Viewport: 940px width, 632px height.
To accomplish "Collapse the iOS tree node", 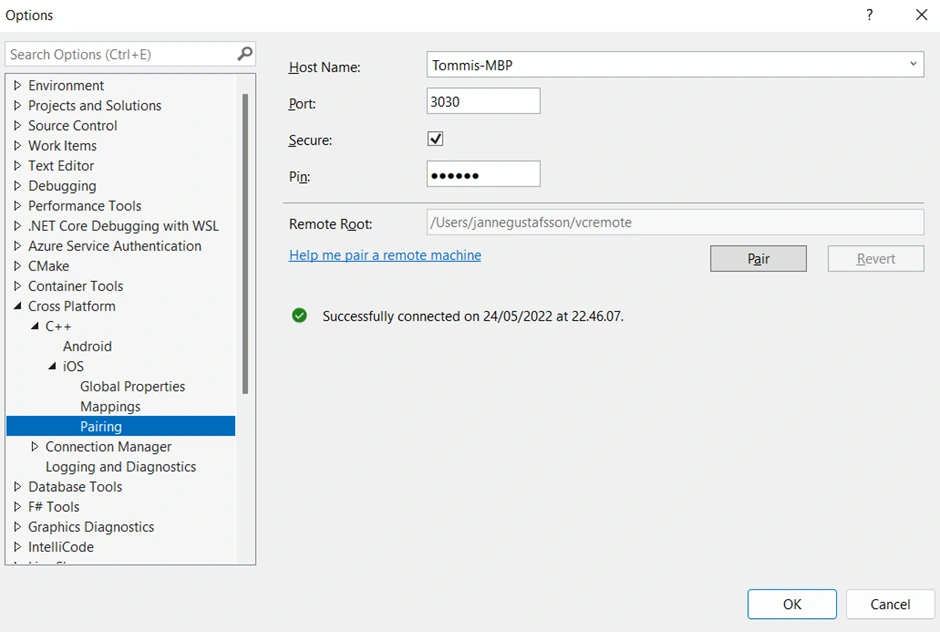I will 52,366.
